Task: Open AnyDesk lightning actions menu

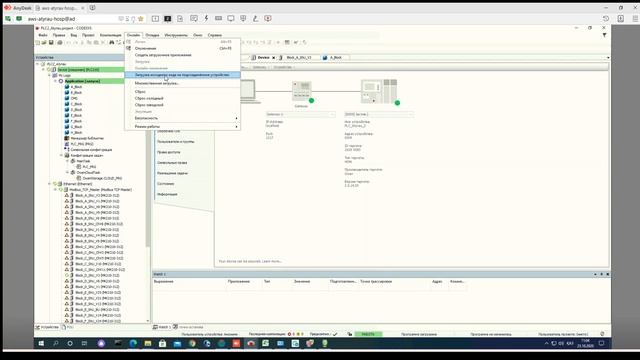Action: (207, 19)
